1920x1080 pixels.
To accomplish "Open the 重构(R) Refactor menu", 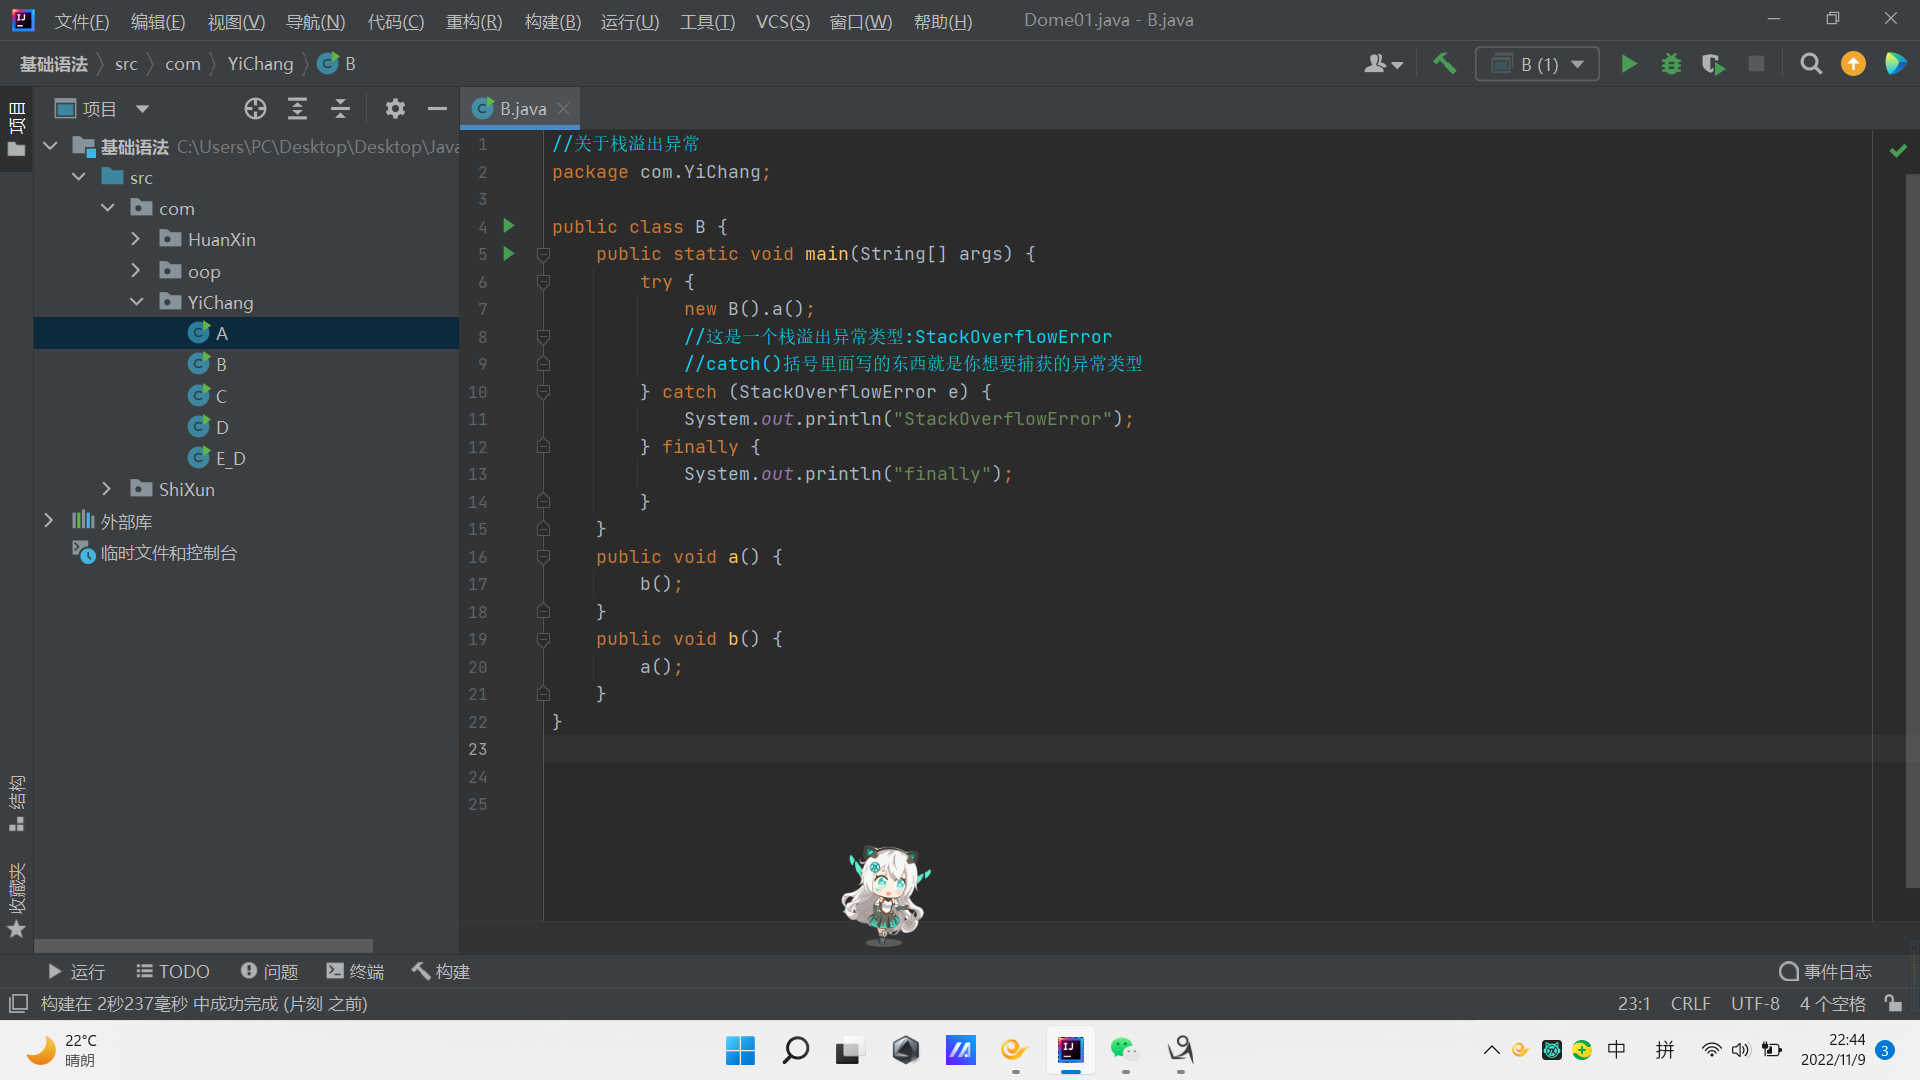I will pyautogui.click(x=473, y=21).
